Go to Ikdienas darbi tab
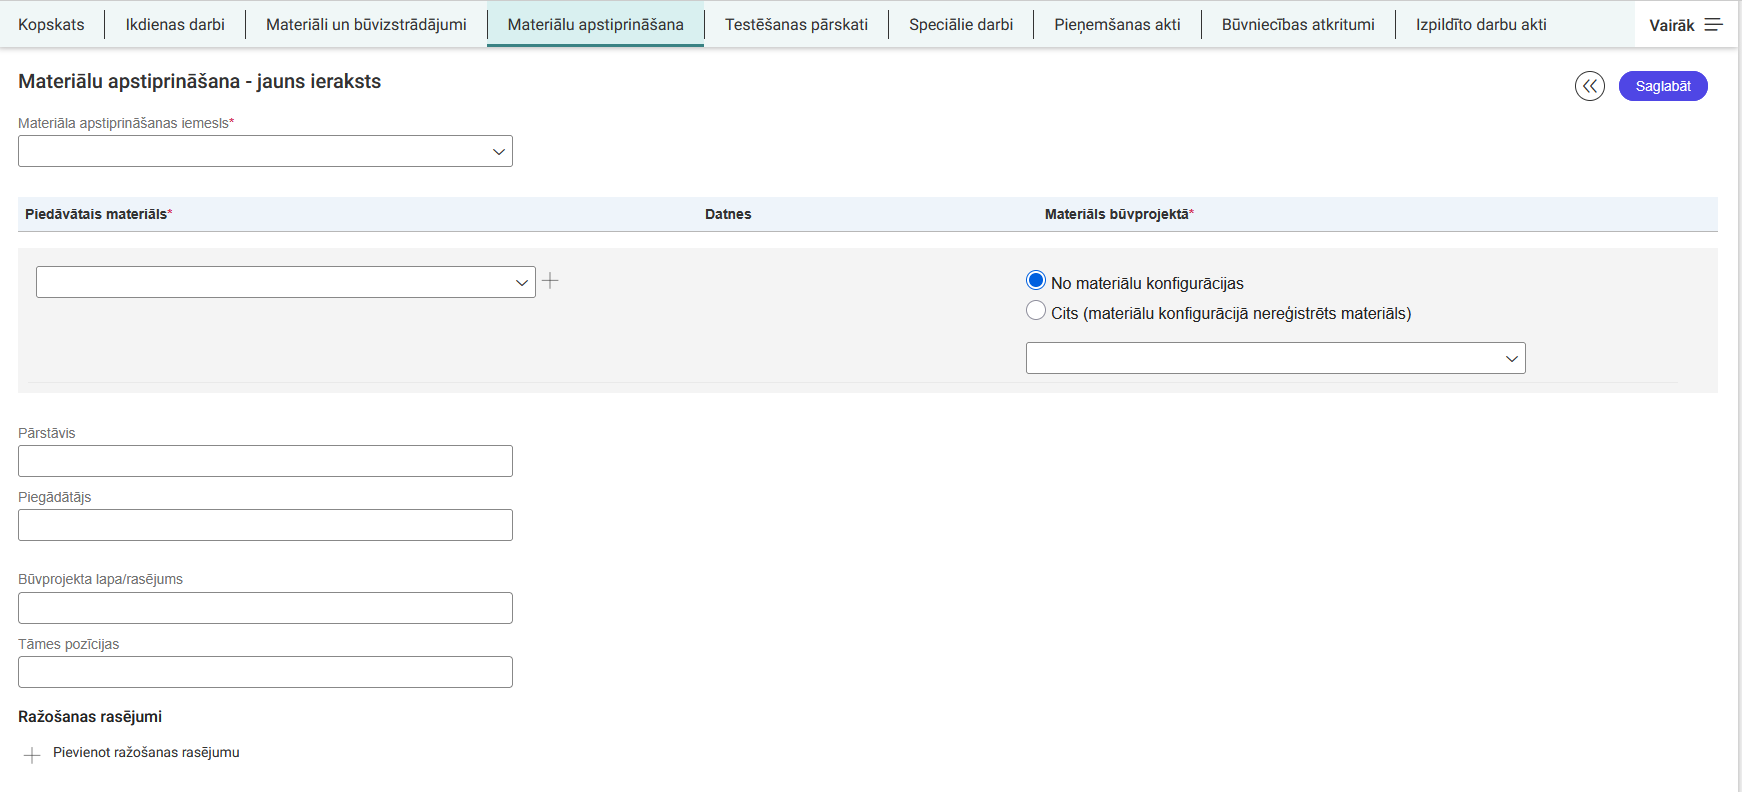The height and width of the screenshot is (792, 1742). click(x=175, y=24)
